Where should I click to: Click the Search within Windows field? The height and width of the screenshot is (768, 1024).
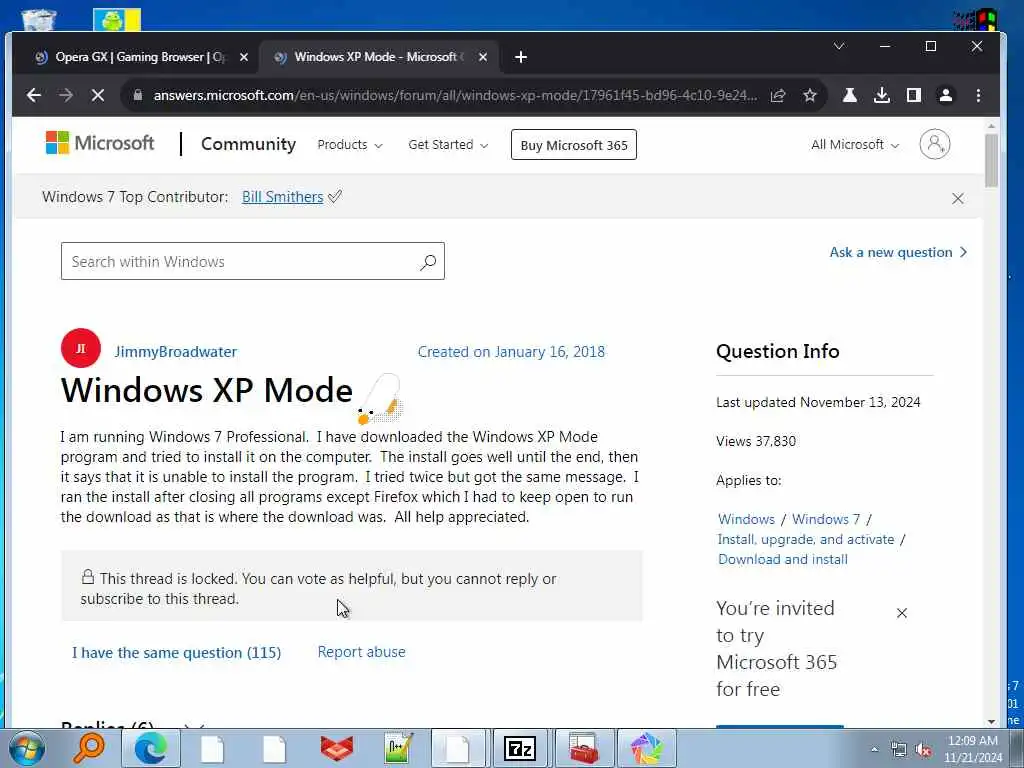point(253,261)
